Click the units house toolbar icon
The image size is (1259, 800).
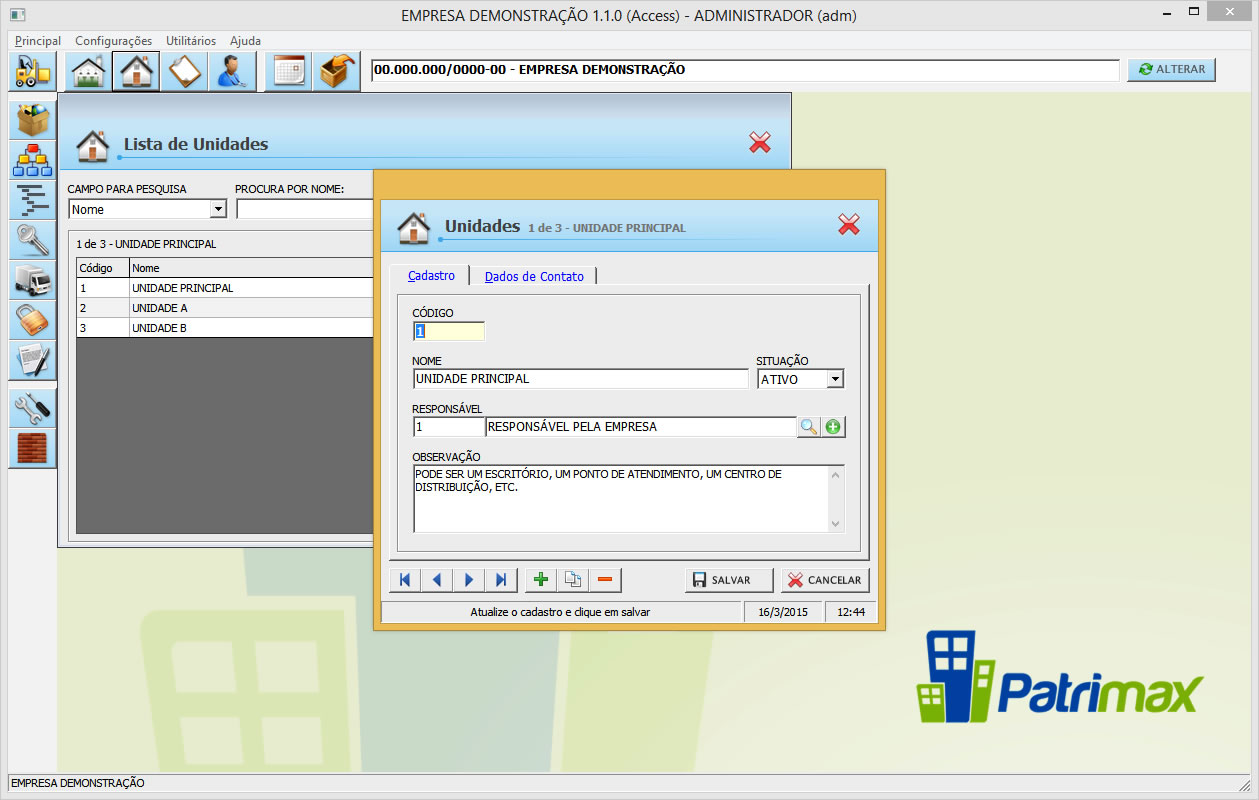coord(136,72)
